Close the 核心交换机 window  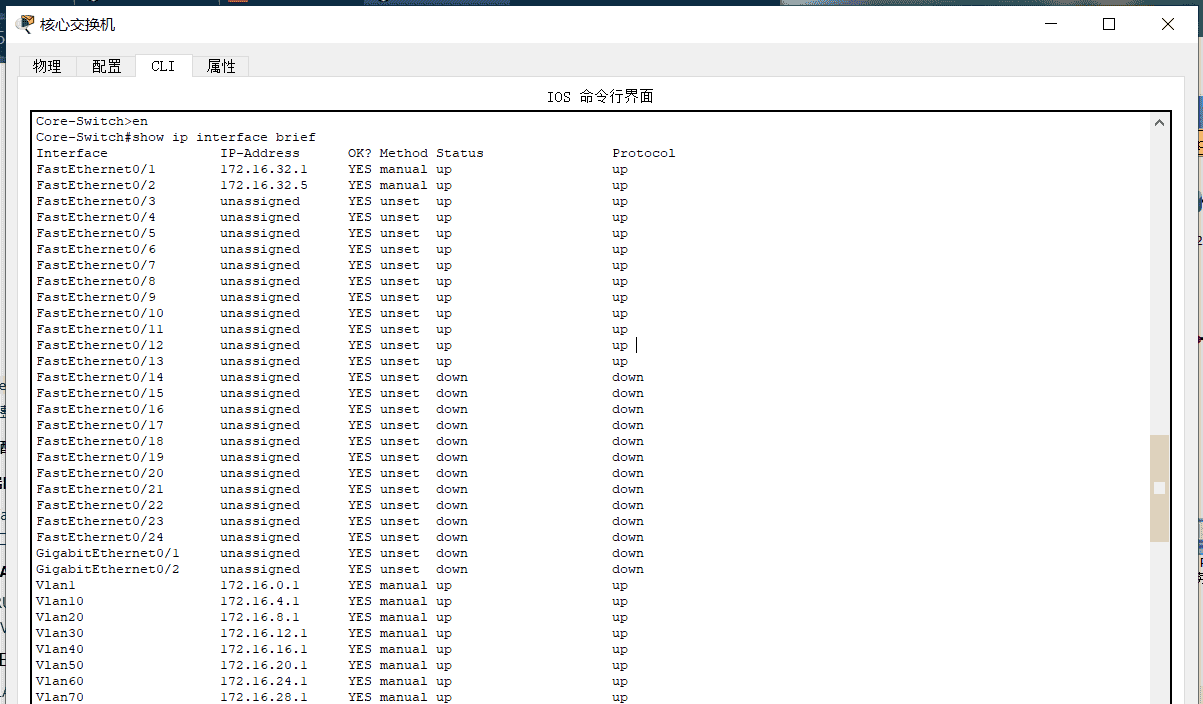click(1167, 24)
